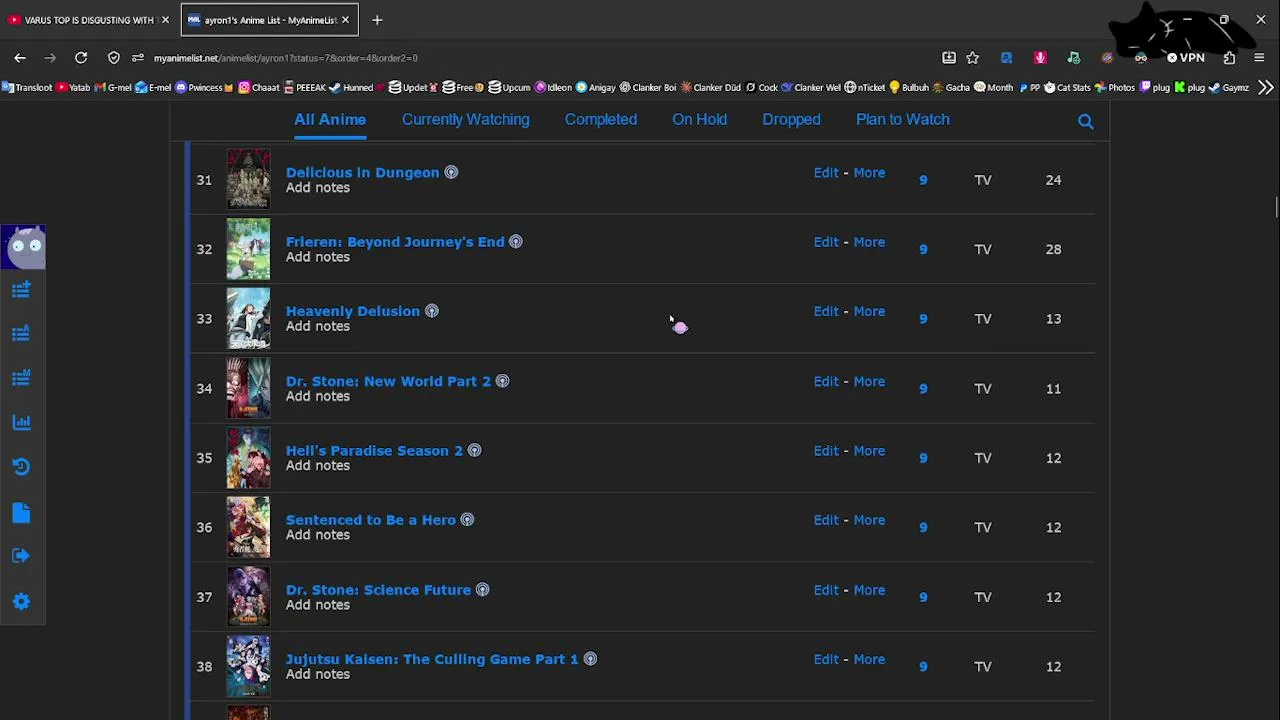Click the shield icon in address bar
1280x720 pixels.
pyautogui.click(x=114, y=58)
